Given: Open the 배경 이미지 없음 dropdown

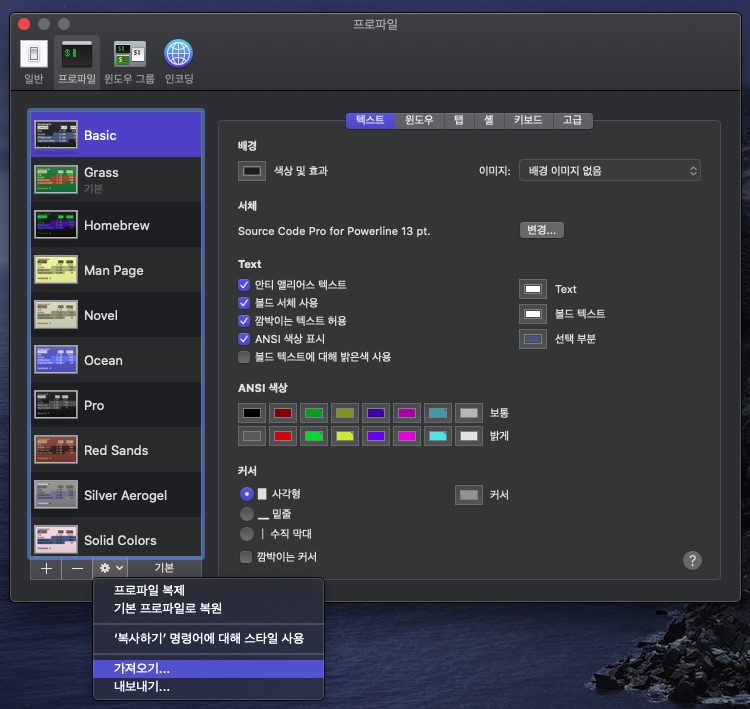Looking at the screenshot, I should tap(610, 171).
